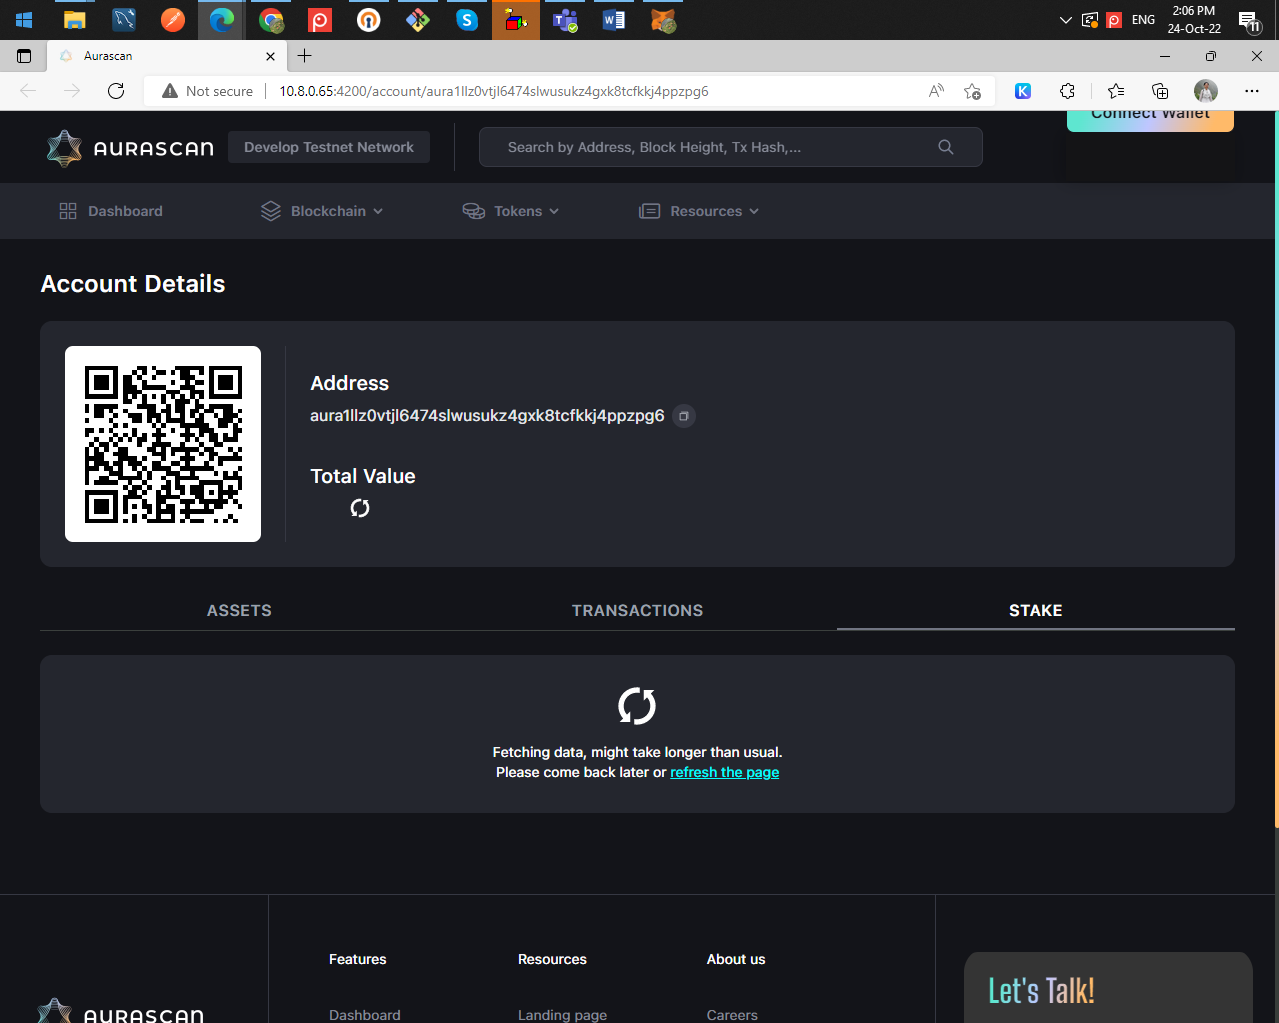
Task: Open the Resources dropdown chevron
Action: [x=754, y=211]
